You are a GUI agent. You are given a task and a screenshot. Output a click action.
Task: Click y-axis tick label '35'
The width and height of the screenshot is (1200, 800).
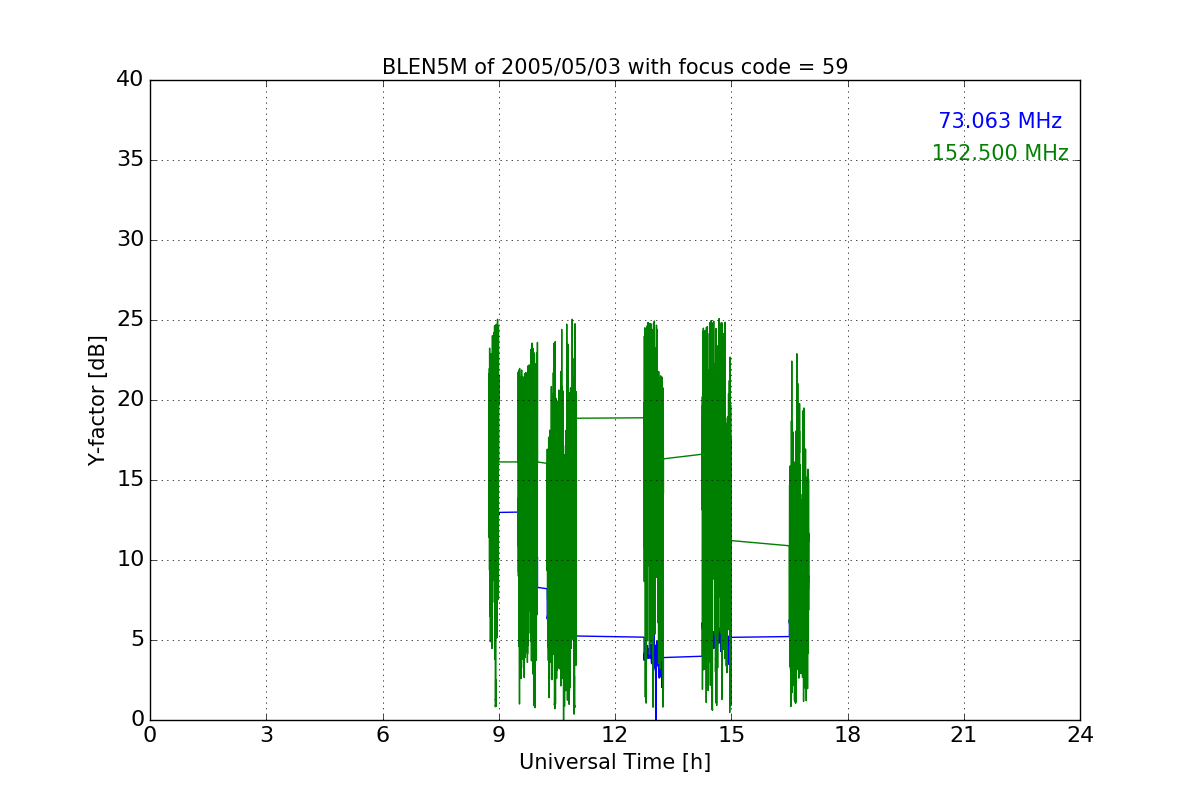coord(129,160)
